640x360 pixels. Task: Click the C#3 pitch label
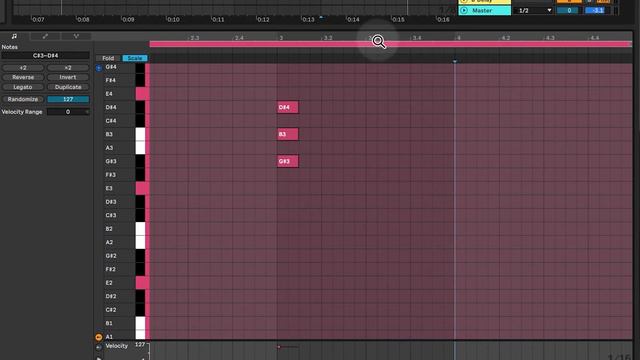click(x=111, y=215)
